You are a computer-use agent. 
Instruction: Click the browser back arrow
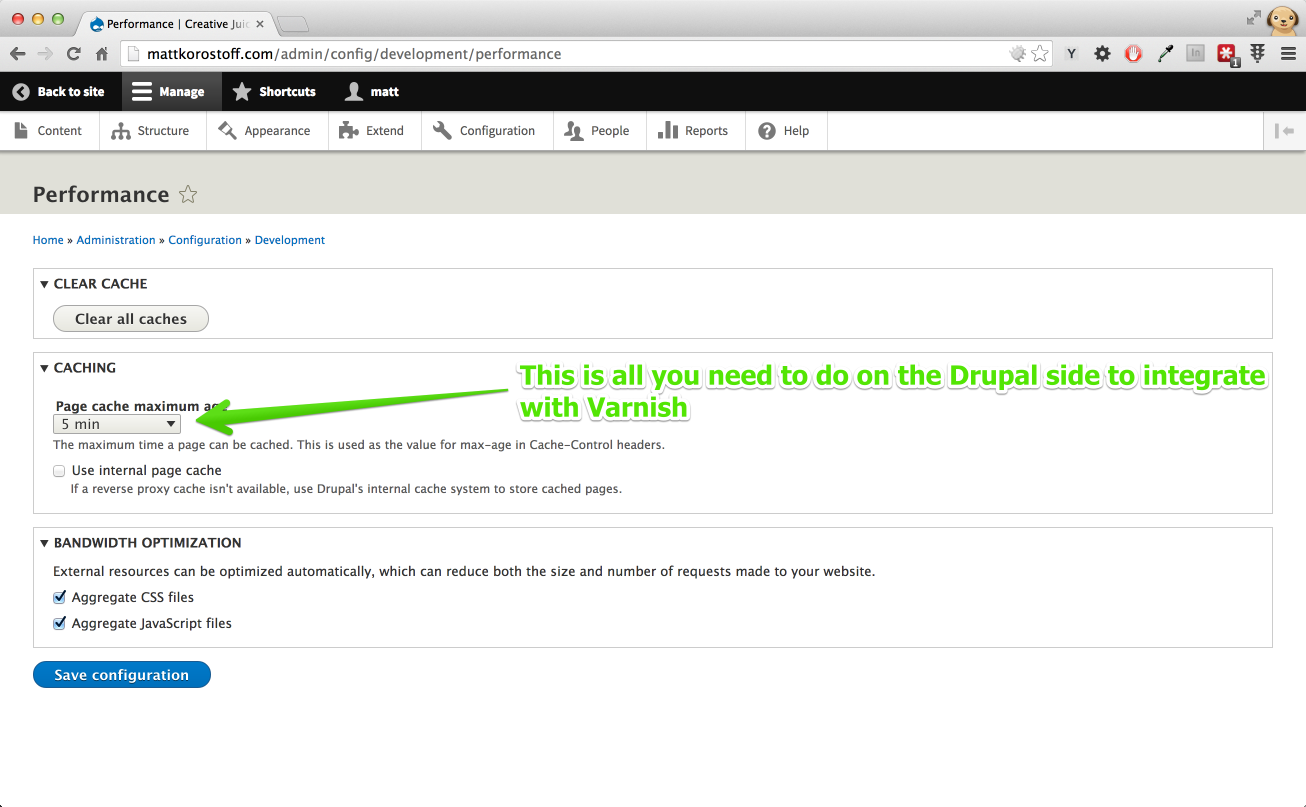tap(17, 54)
